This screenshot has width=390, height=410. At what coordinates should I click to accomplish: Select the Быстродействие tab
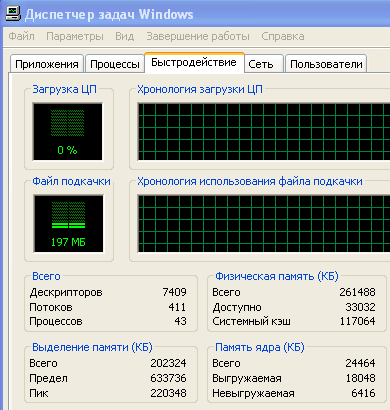[x=194, y=62]
